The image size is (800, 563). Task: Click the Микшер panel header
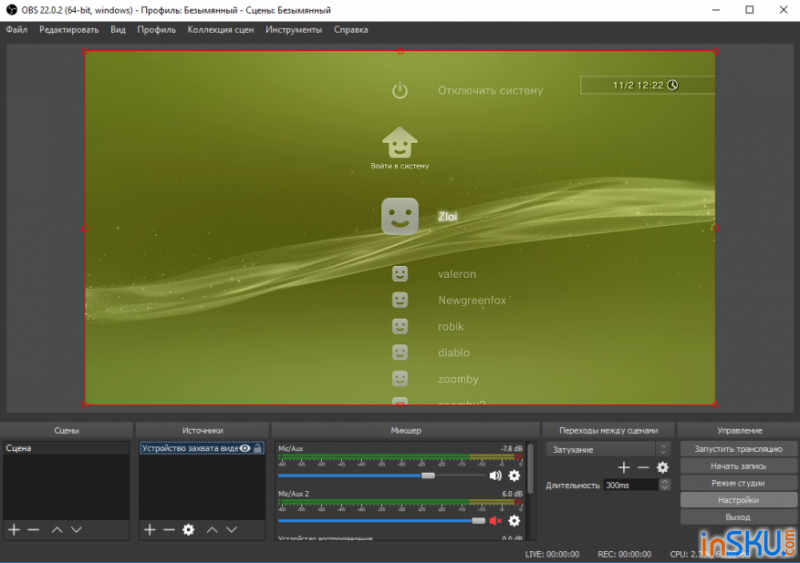406,431
